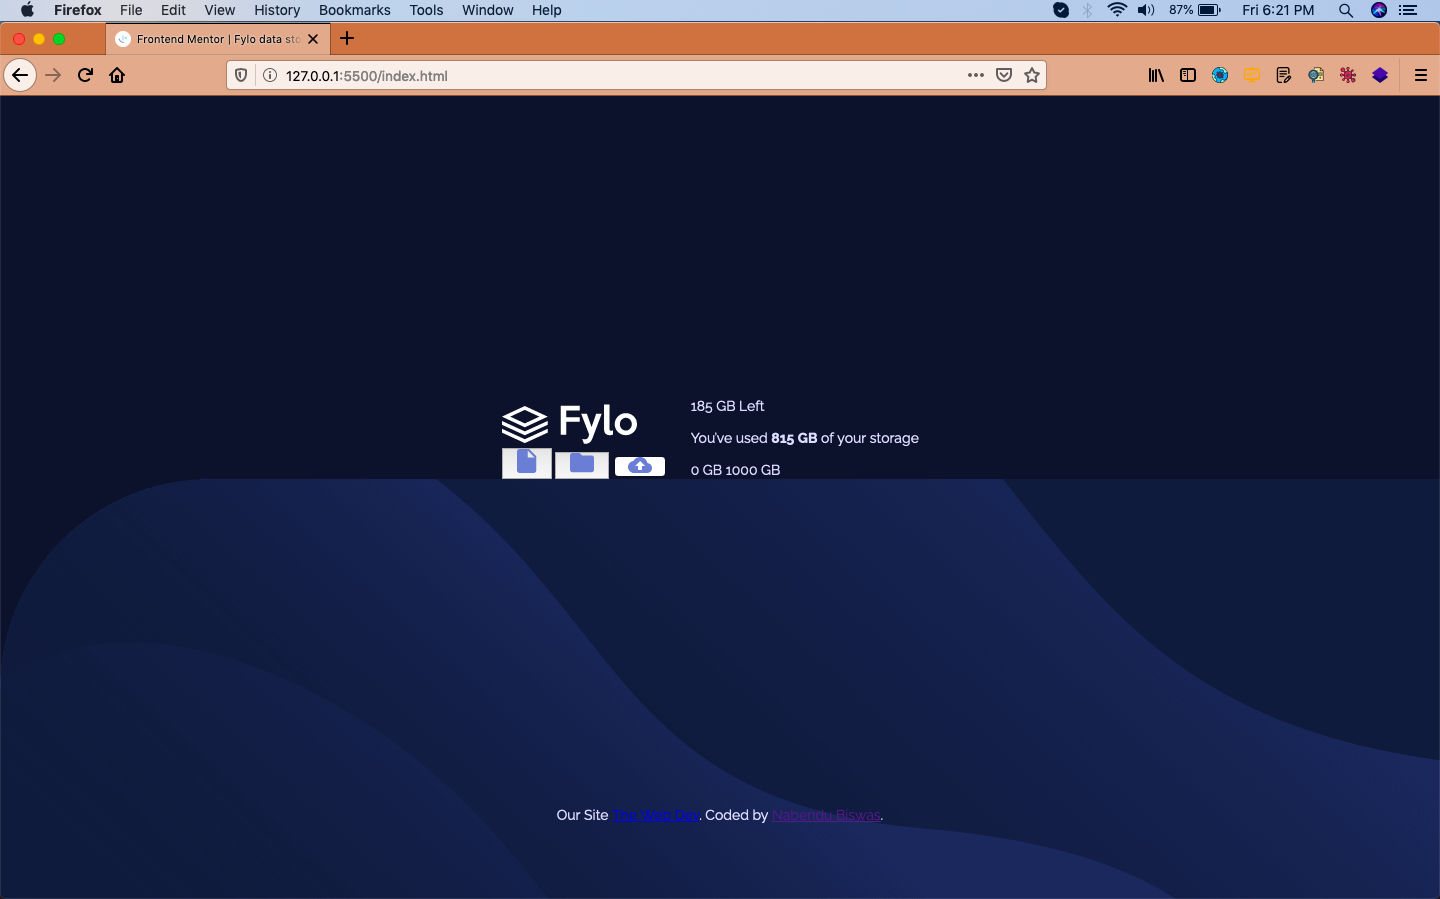Open the Firefox hamburger menu

click(x=1420, y=75)
